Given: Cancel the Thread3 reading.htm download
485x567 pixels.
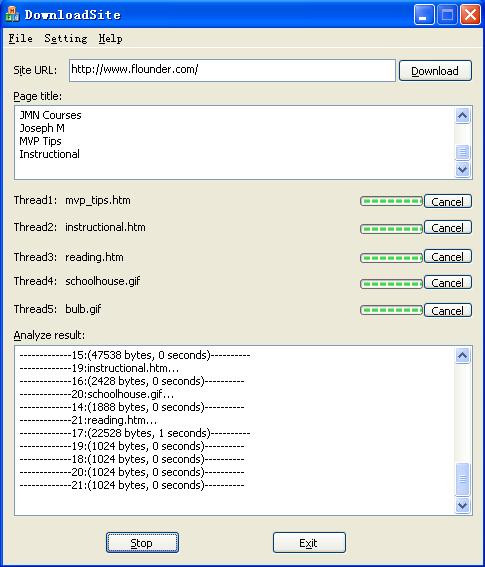Looking at the screenshot, I should click(448, 257).
